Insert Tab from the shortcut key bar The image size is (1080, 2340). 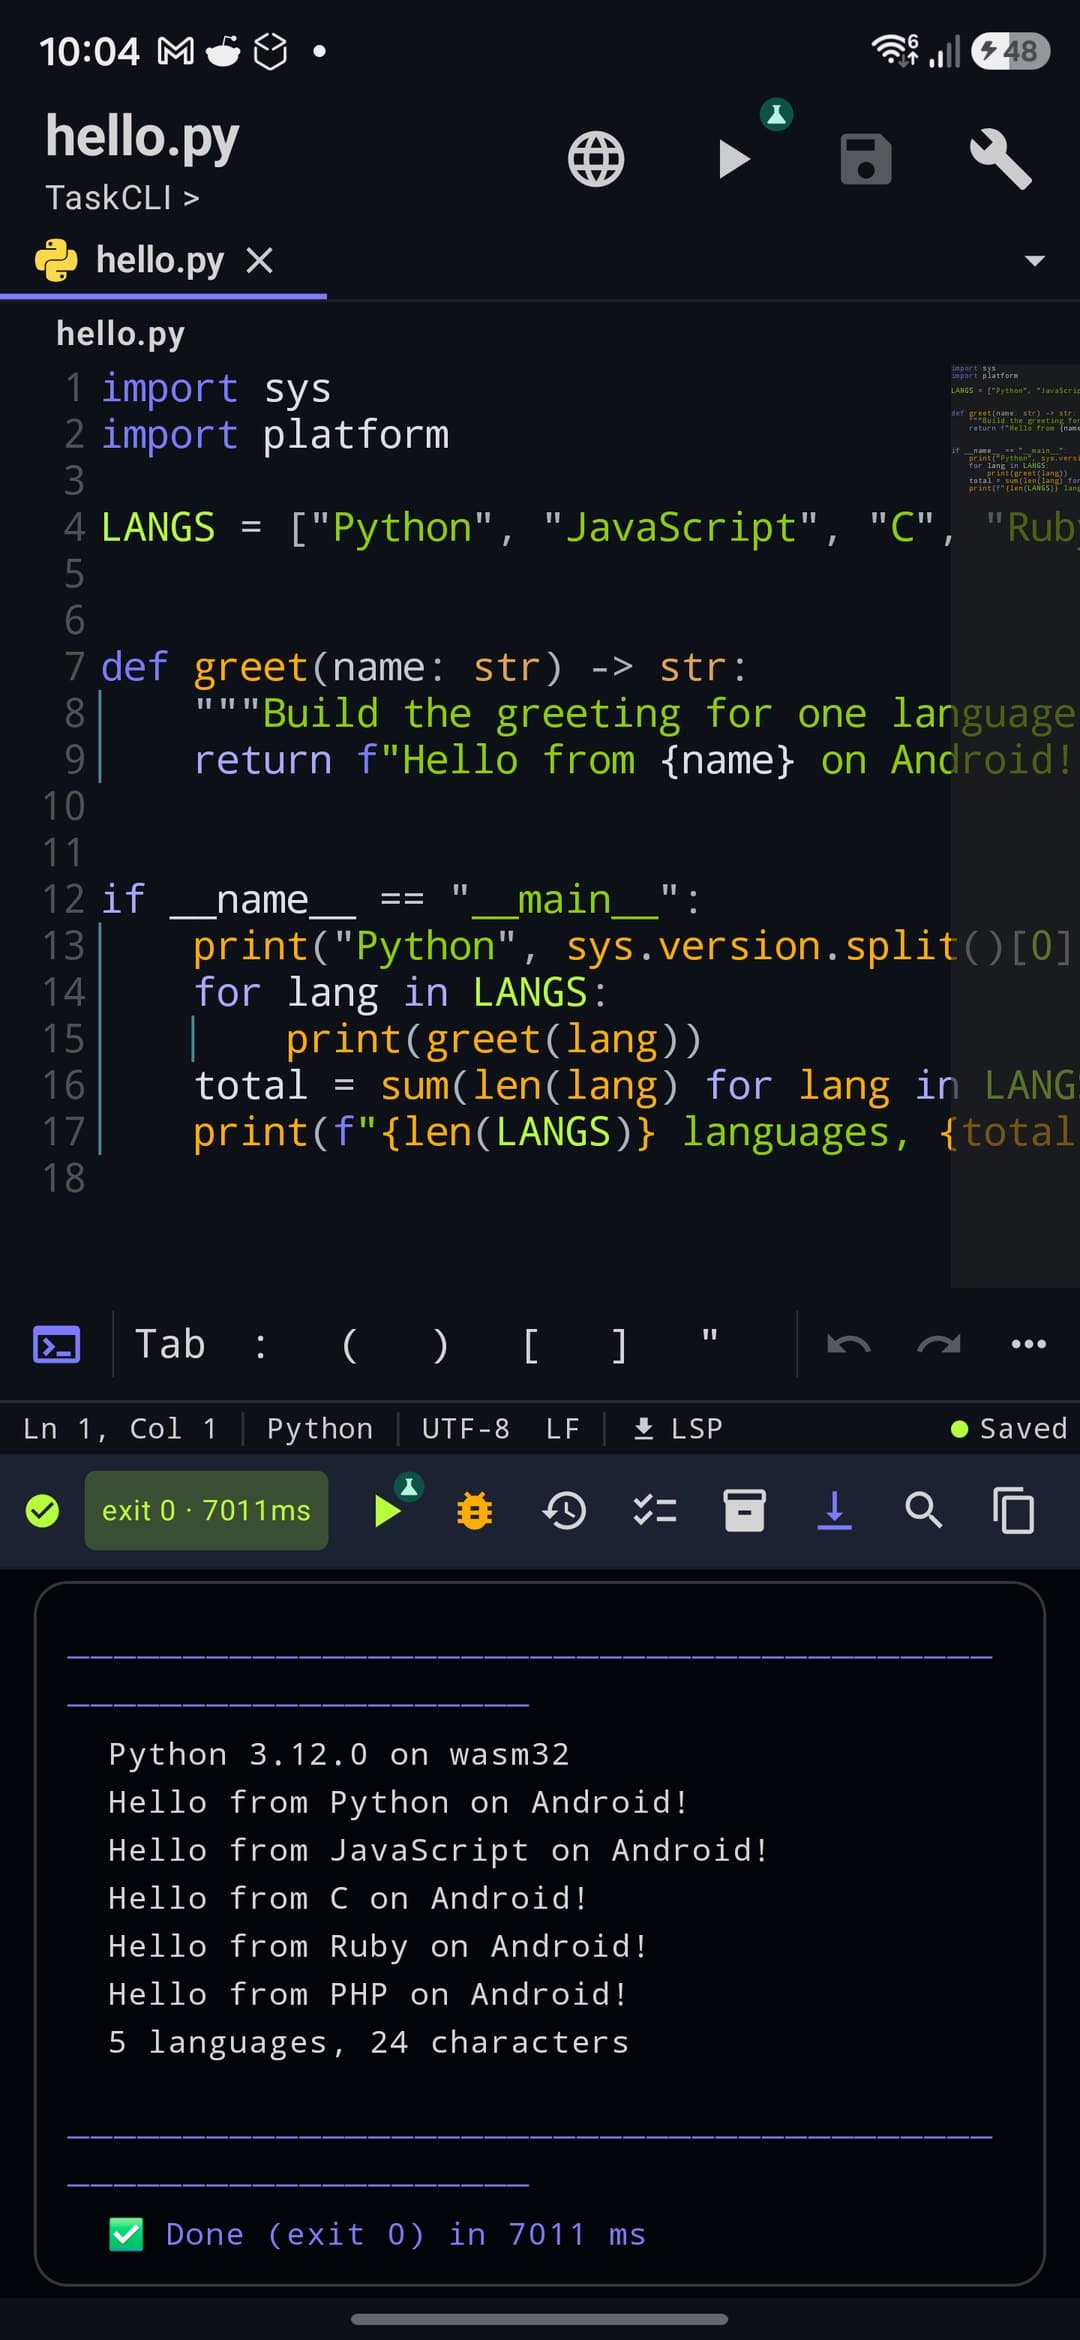(170, 1345)
